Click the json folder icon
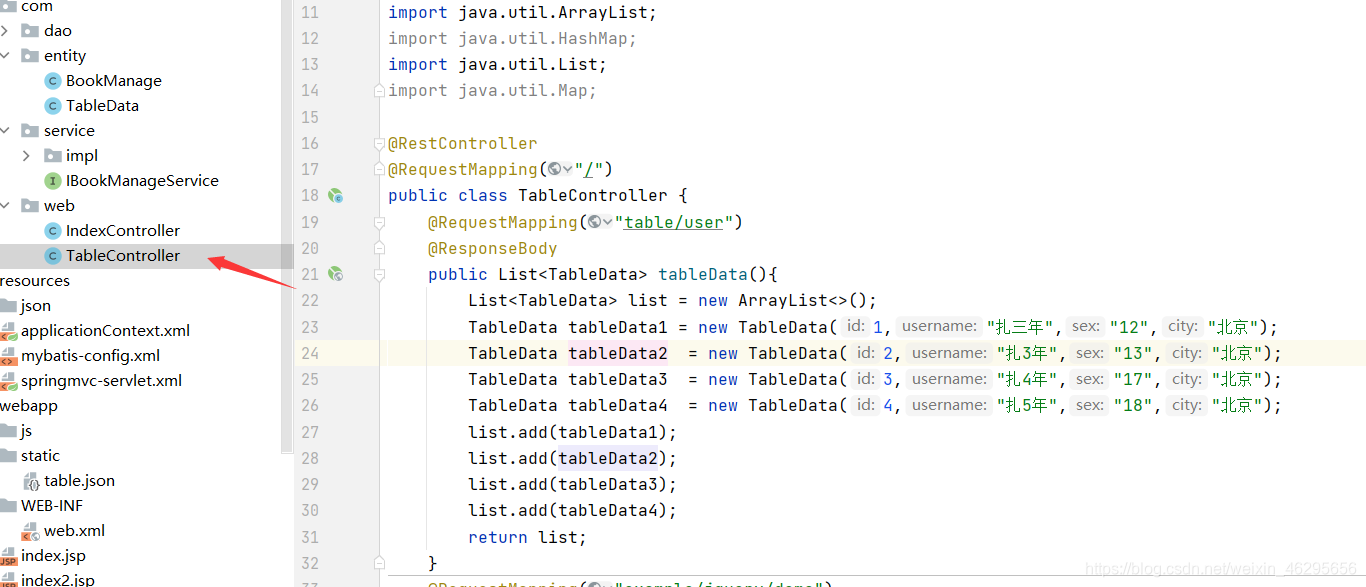 (x=8, y=306)
